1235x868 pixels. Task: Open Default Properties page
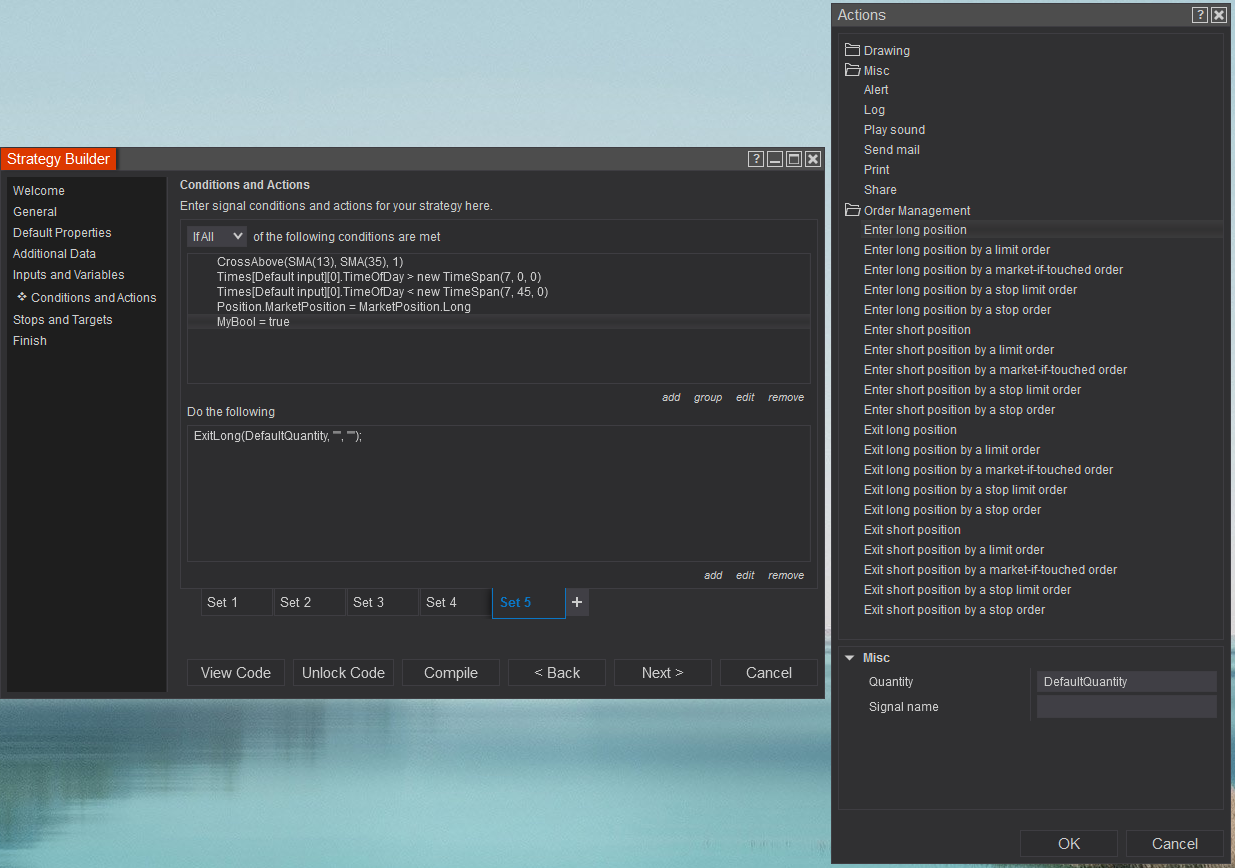[62, 233]
